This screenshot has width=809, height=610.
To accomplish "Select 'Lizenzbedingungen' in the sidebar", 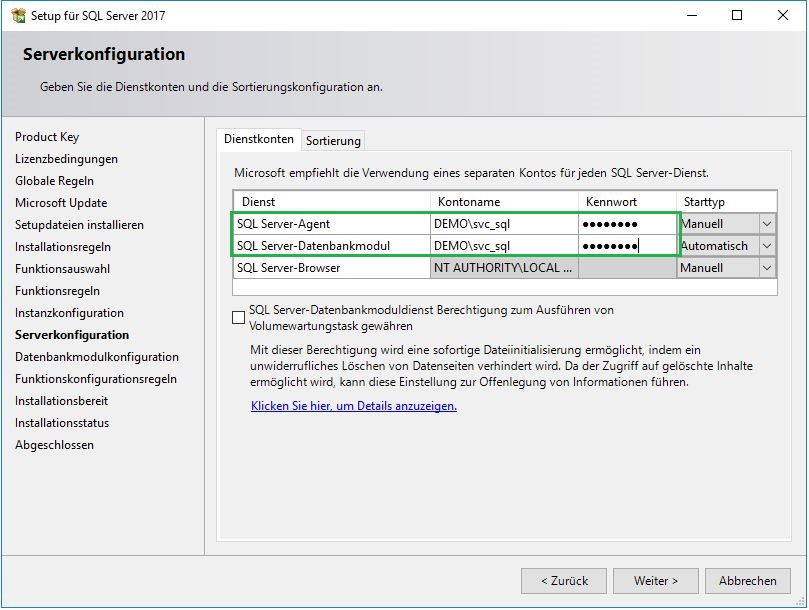I will [x=66, y=159].
